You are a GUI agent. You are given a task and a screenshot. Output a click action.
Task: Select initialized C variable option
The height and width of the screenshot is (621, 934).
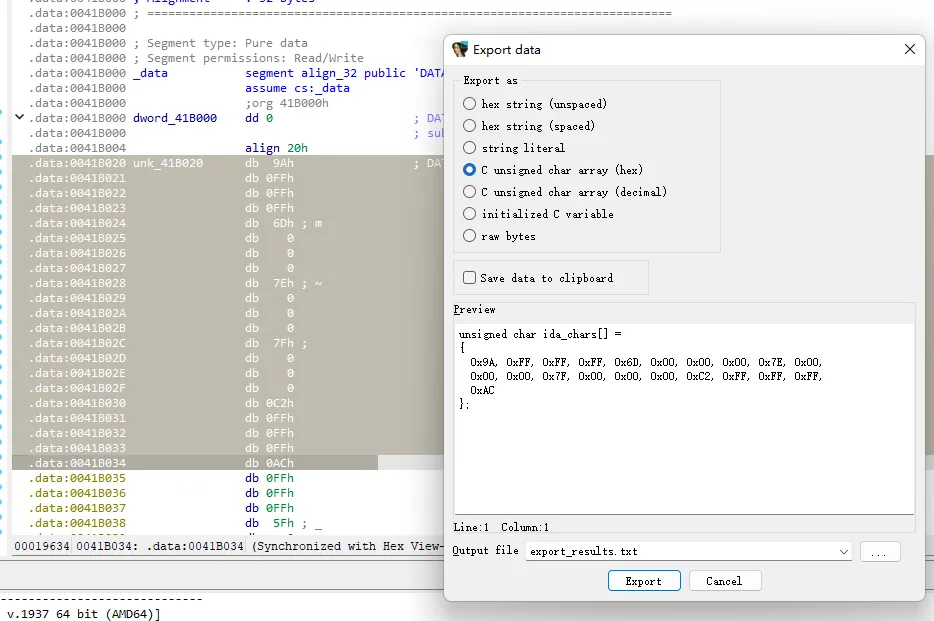tap(470, 214)
